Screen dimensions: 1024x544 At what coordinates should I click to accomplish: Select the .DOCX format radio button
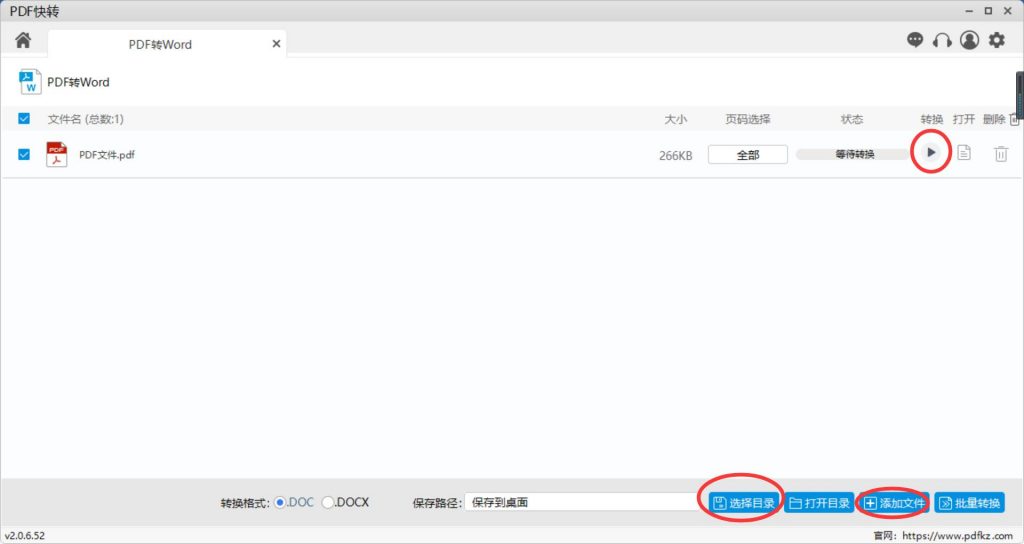[x=327, y=502]
